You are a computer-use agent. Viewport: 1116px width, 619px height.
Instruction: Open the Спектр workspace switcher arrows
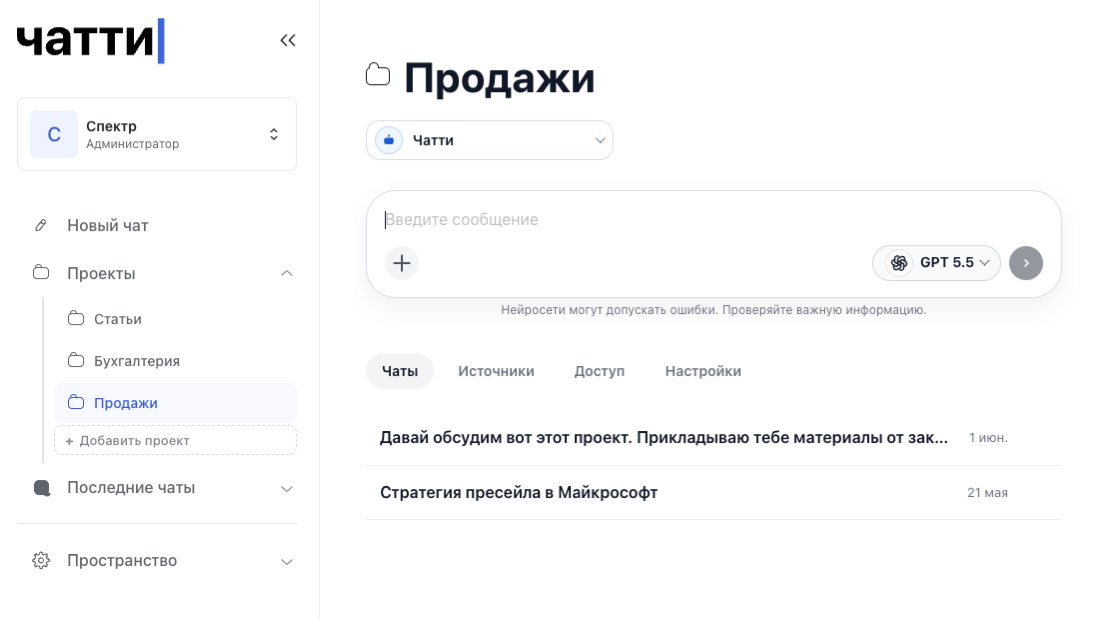274,134
